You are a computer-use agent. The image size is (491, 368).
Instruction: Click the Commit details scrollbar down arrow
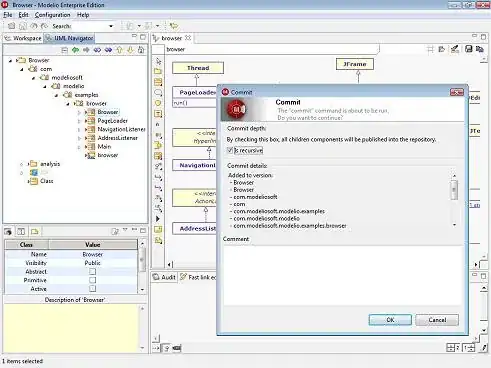click(454, 225)
